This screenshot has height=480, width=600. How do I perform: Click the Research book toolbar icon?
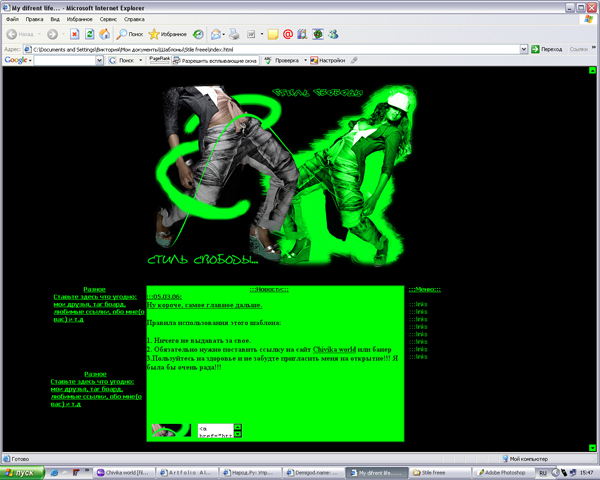tap(302, 34)
